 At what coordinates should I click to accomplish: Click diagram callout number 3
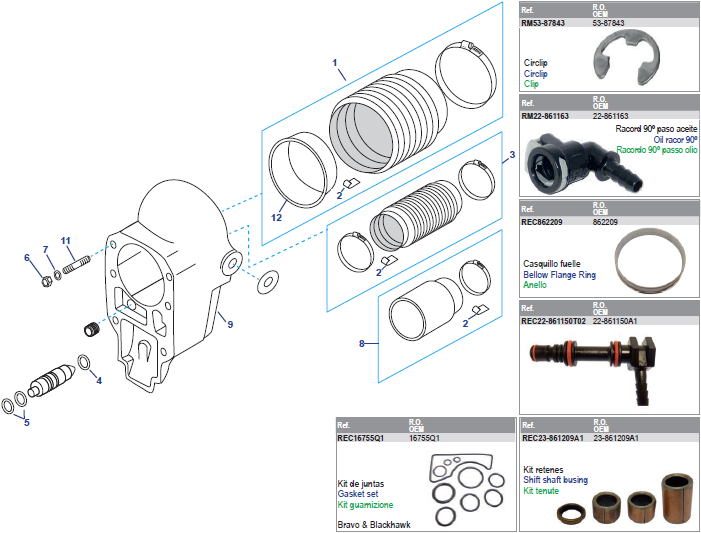pos(512,155)
